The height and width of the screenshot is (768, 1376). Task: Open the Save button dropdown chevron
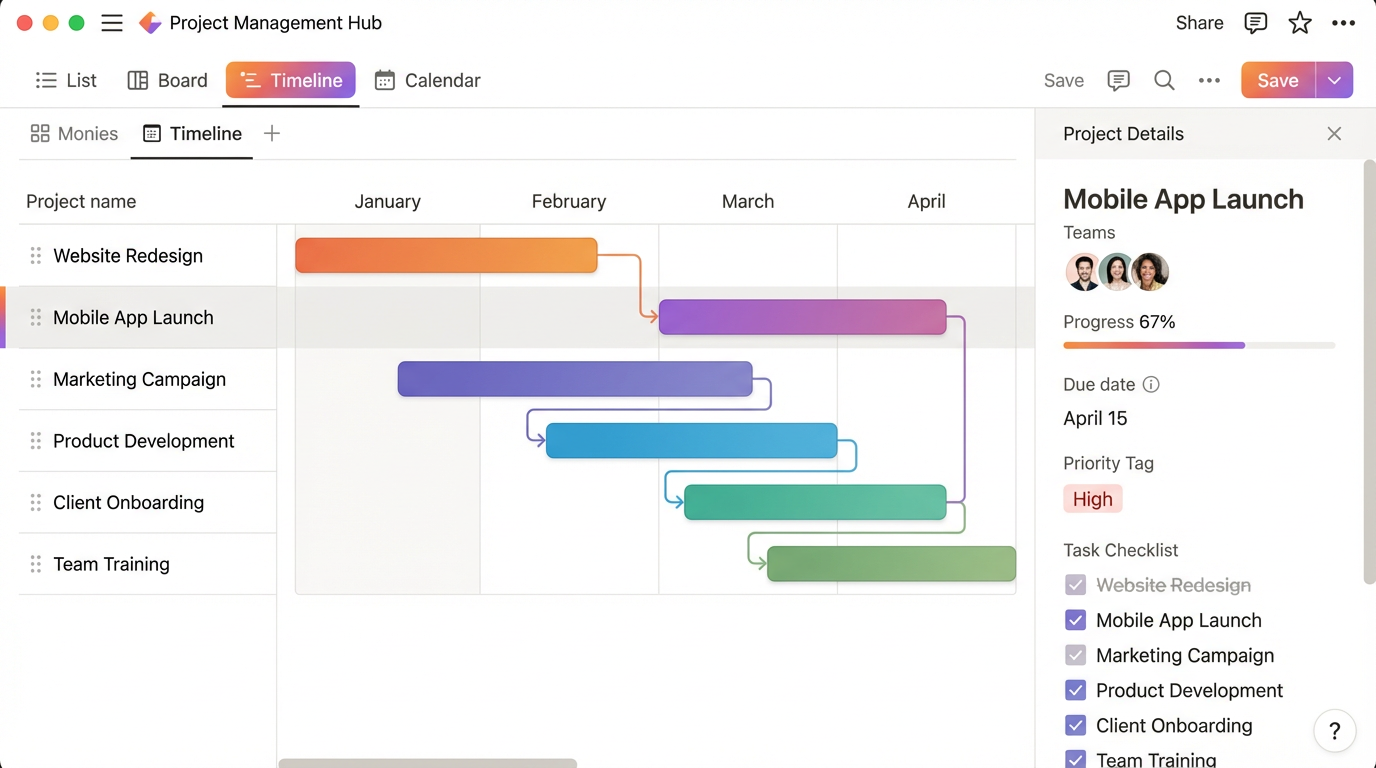[x=1334, y=79]
